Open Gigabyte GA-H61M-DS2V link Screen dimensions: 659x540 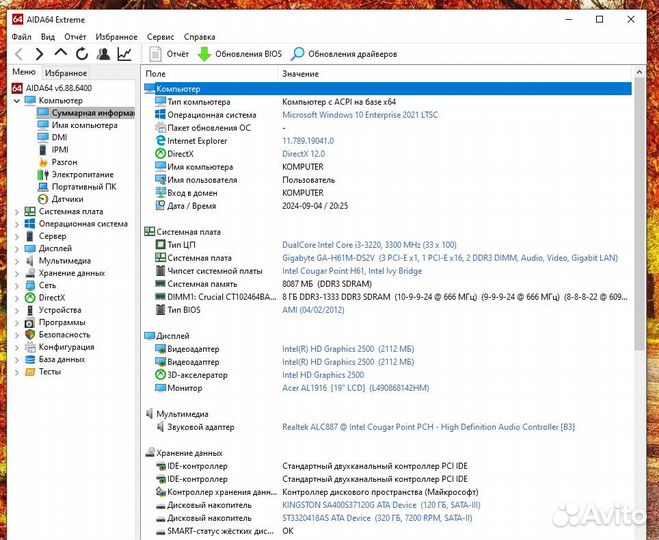click(450, 258)
